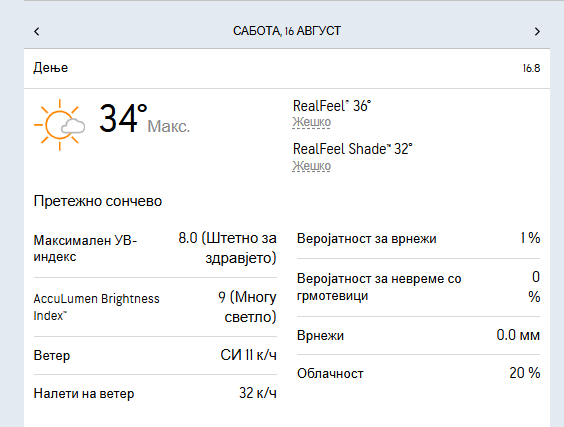
Task: Select the Облачност 20 % row
Action: point(418,373)
